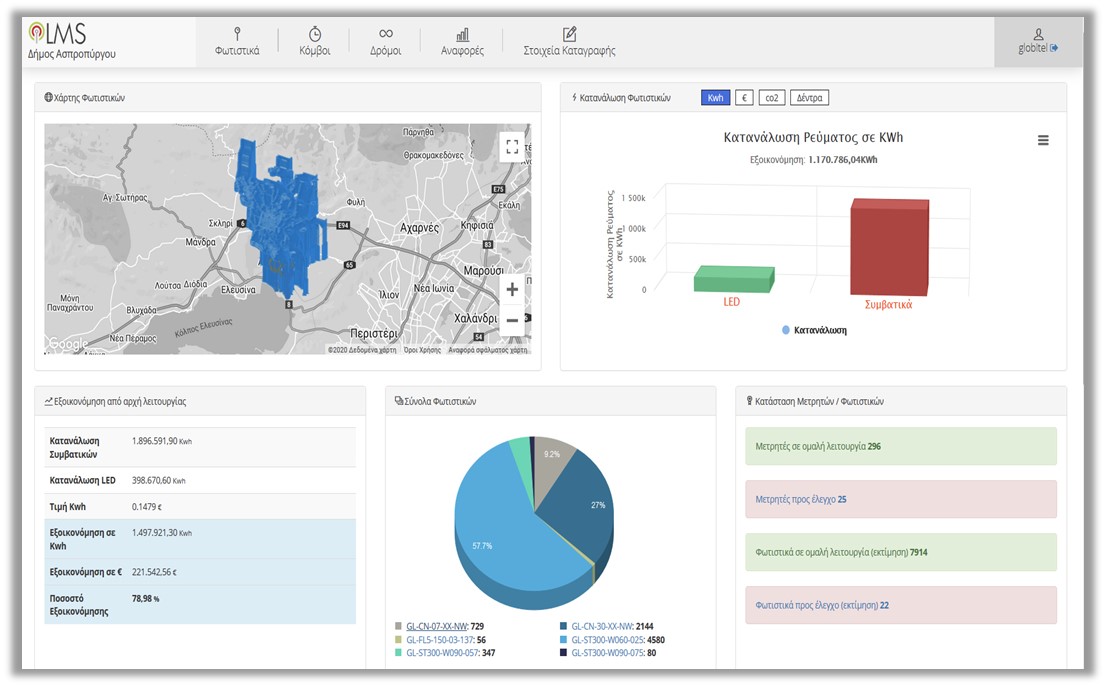This screenshot has height=686, width=1106.
Task: Click the GL-ST300-W060-025 legend entry
Action: tap(610, 640)
